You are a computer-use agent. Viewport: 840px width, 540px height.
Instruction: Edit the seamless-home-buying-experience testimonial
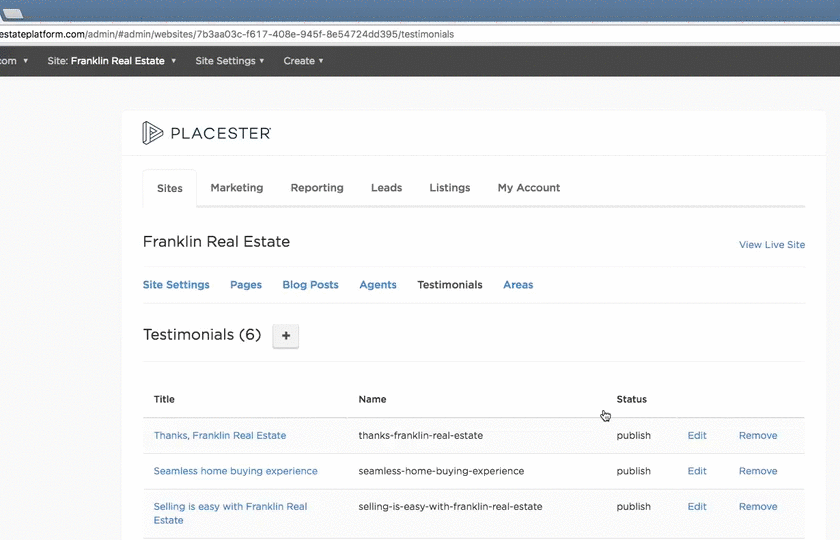pos(696,471)
